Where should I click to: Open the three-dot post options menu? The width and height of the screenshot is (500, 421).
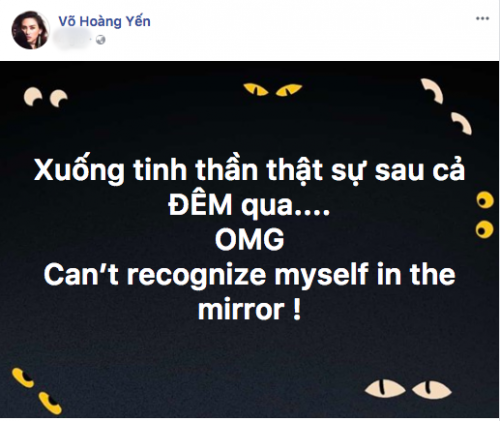[x=482, y=19]
